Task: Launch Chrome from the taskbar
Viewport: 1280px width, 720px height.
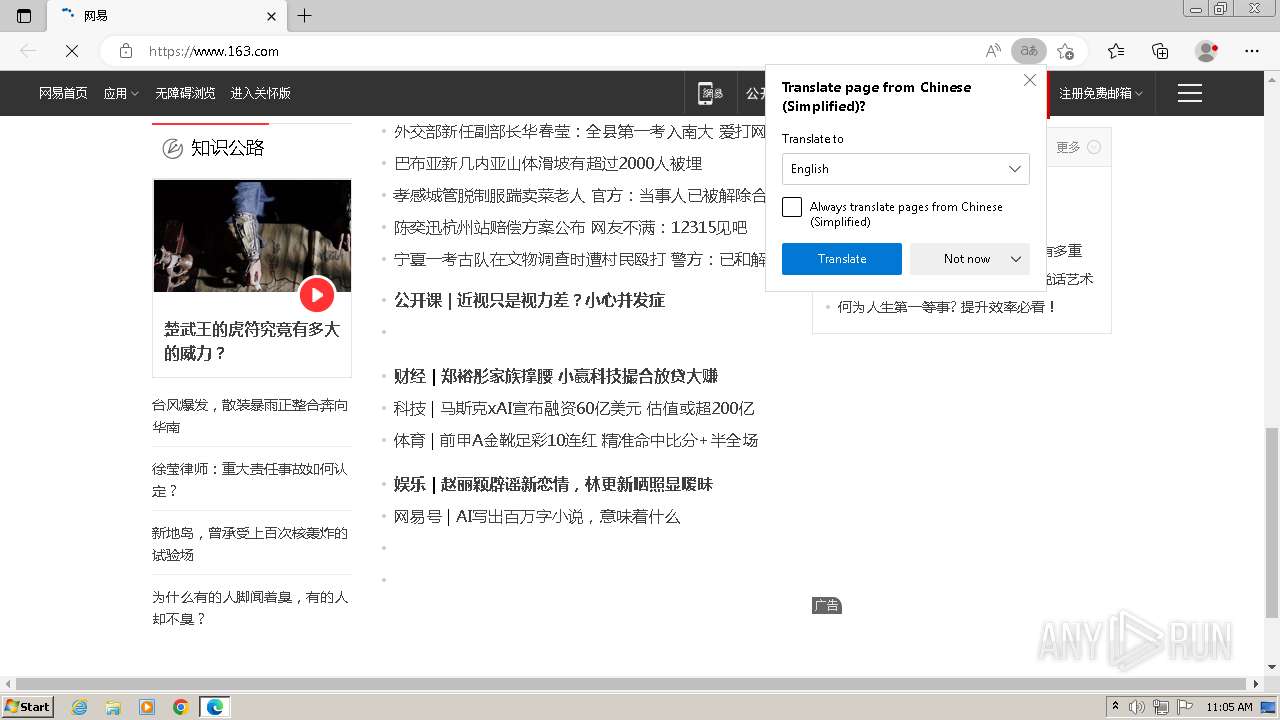Action: (181, 707)
